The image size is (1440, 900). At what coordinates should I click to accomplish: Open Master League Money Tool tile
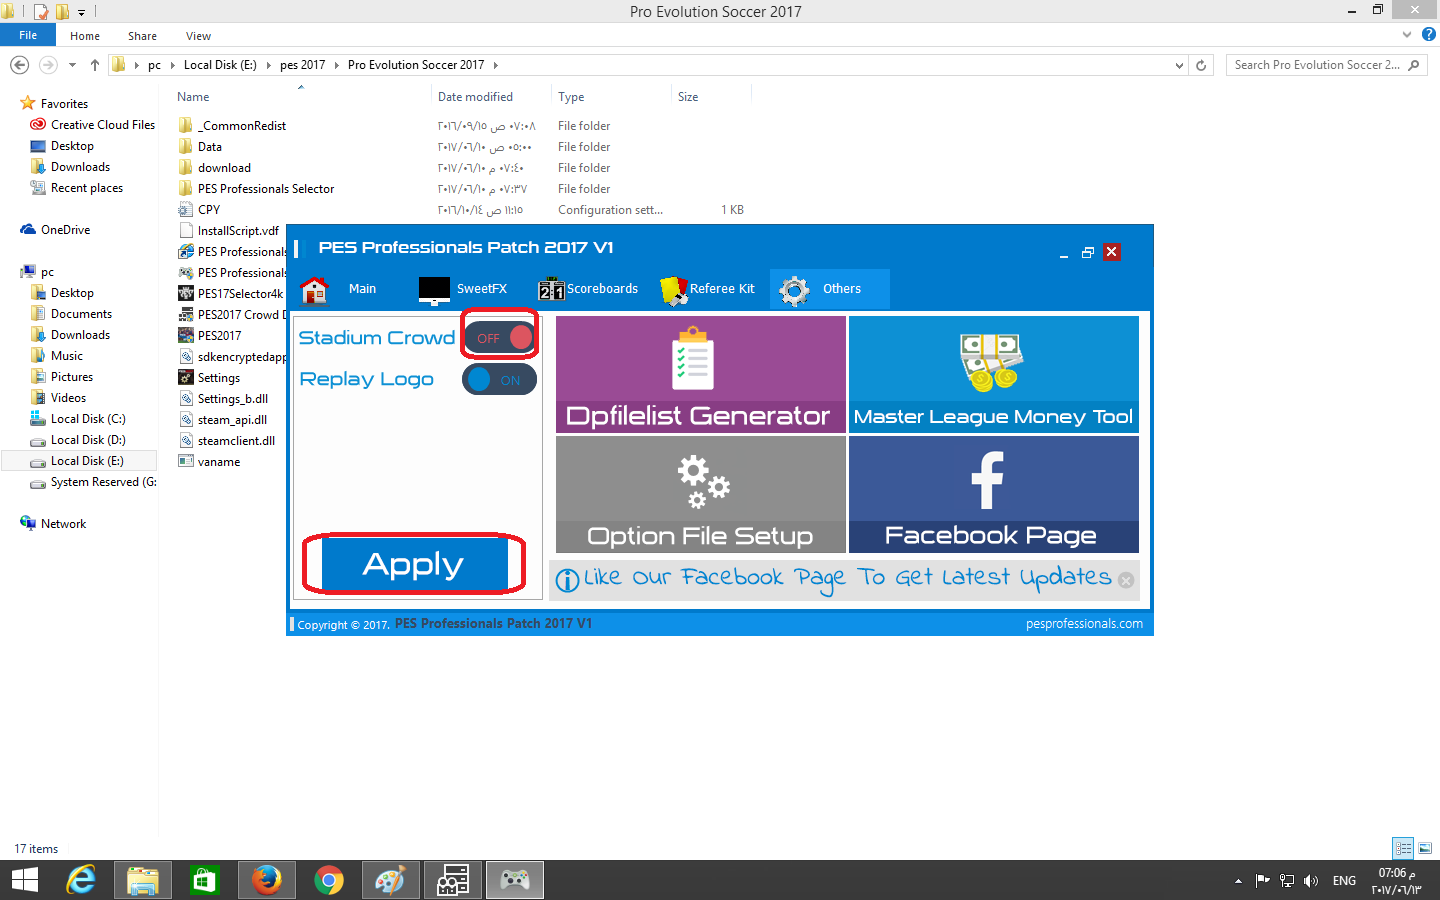(x=994, y=375)
